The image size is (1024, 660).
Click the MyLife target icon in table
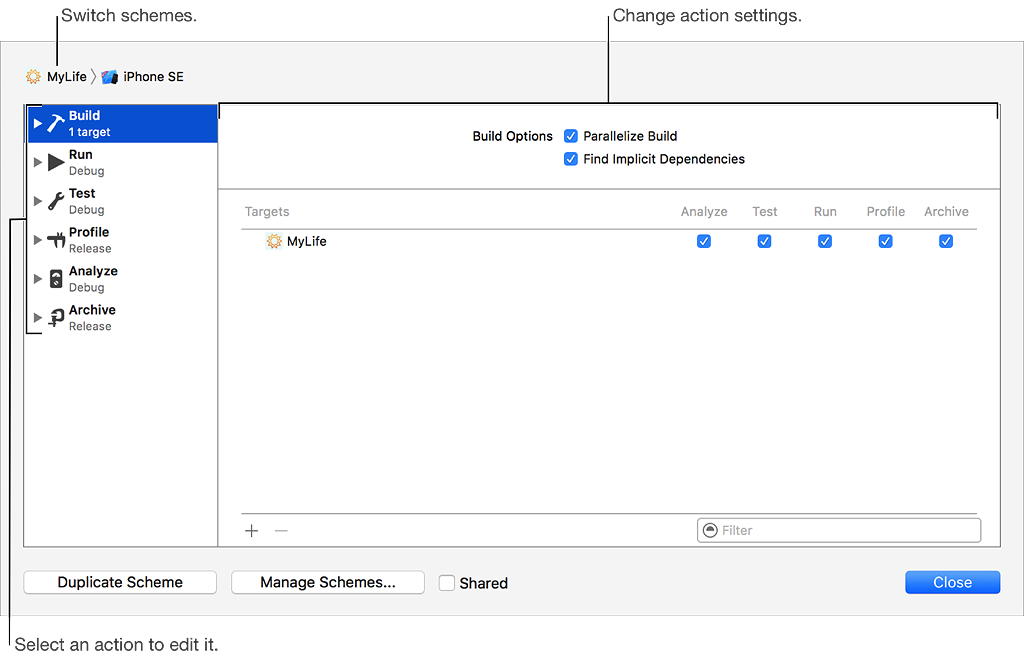pos(274,242)
